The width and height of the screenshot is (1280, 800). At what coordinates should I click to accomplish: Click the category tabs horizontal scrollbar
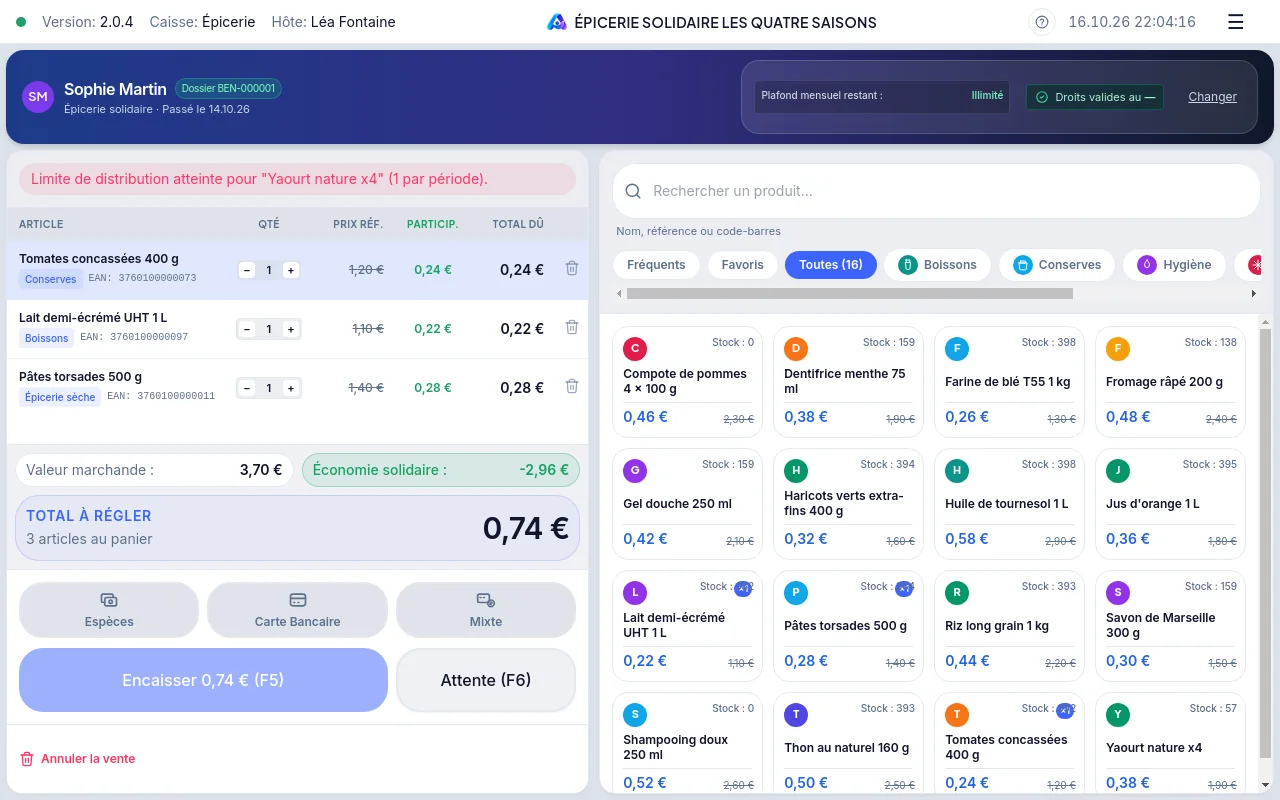(x=850, y=294)
